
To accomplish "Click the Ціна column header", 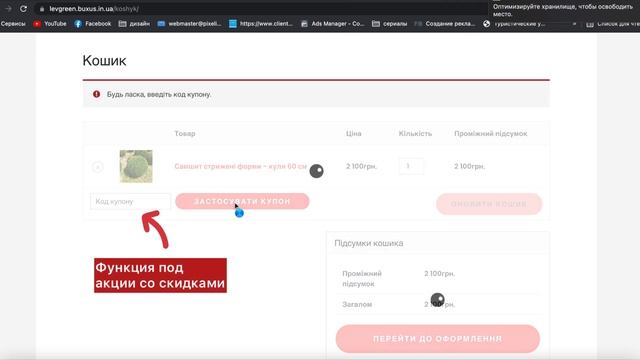I will 353,133.
